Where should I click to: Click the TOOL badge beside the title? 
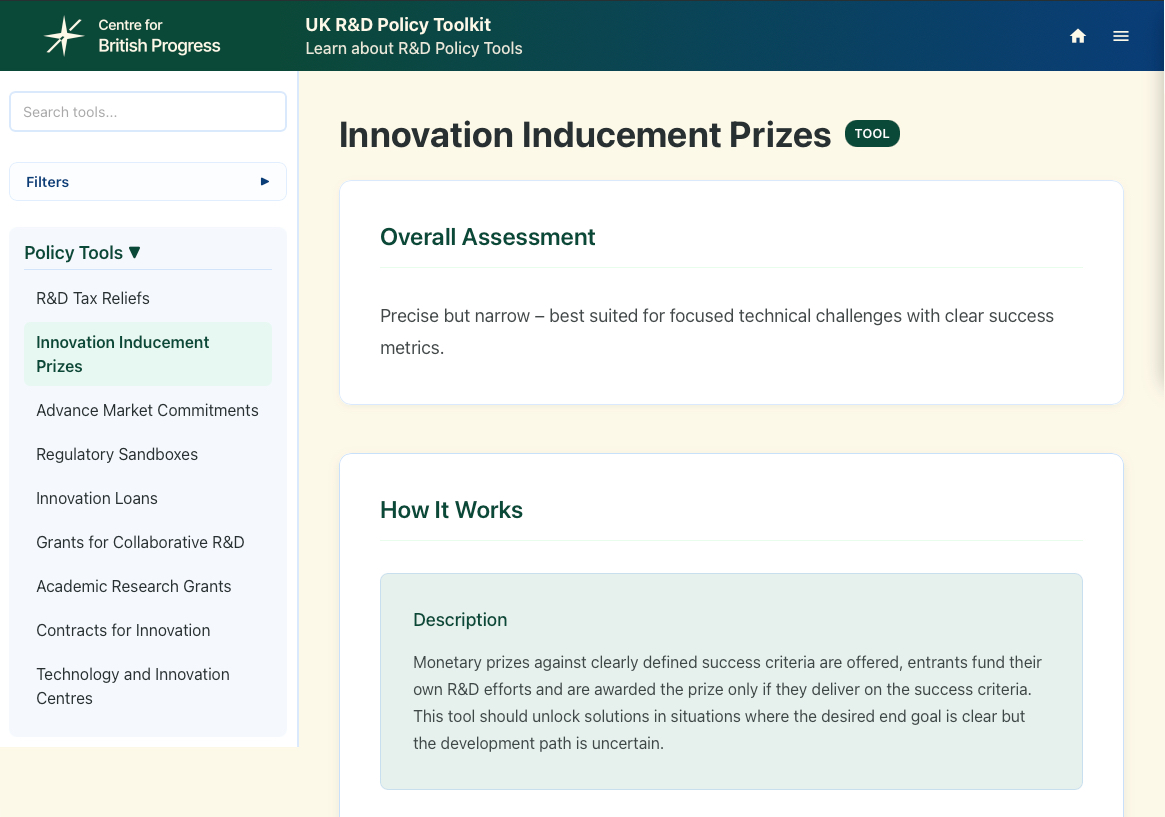(x=872, y=134)
